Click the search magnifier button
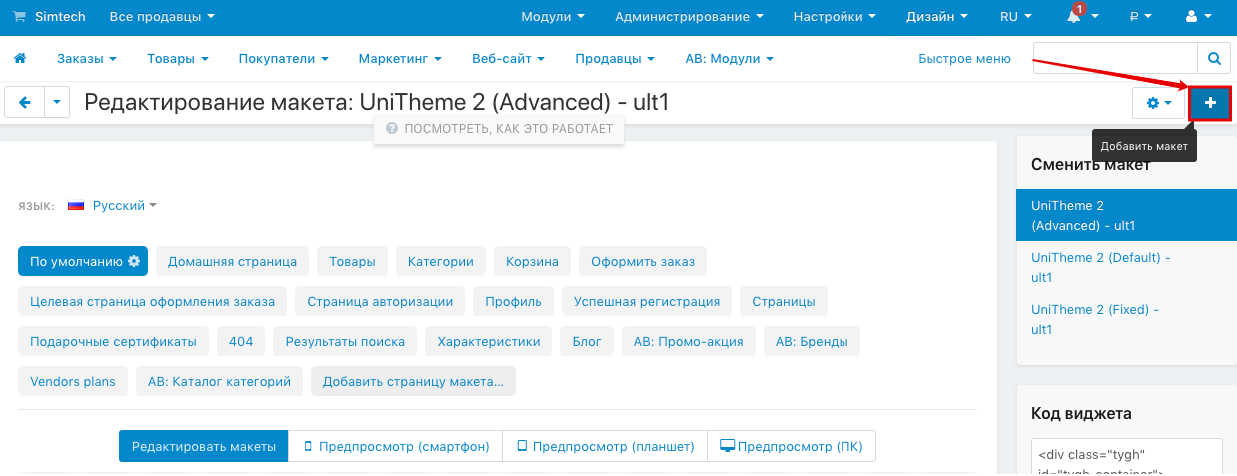The height and width of the screenshot is (476, 1237). [1214, 59]
